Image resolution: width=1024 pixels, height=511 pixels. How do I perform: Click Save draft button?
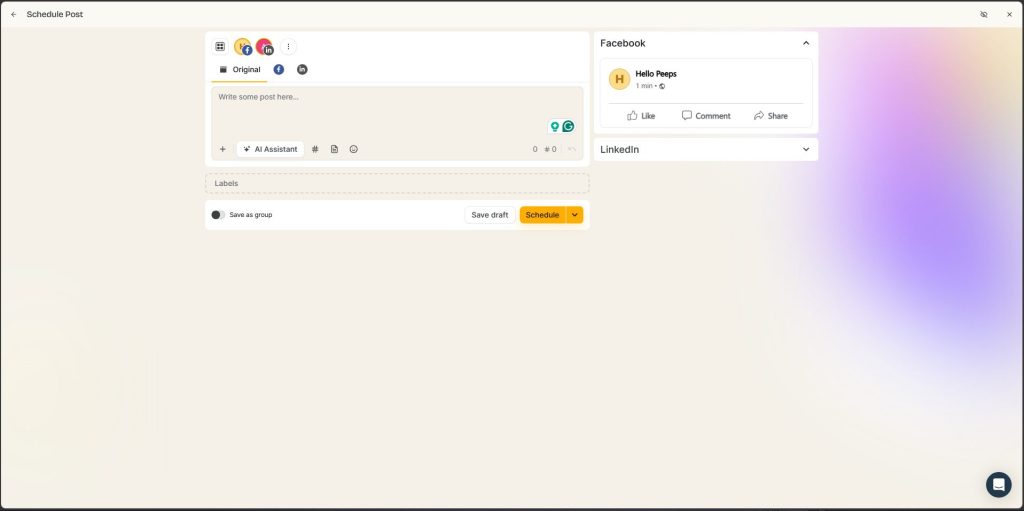490,215
